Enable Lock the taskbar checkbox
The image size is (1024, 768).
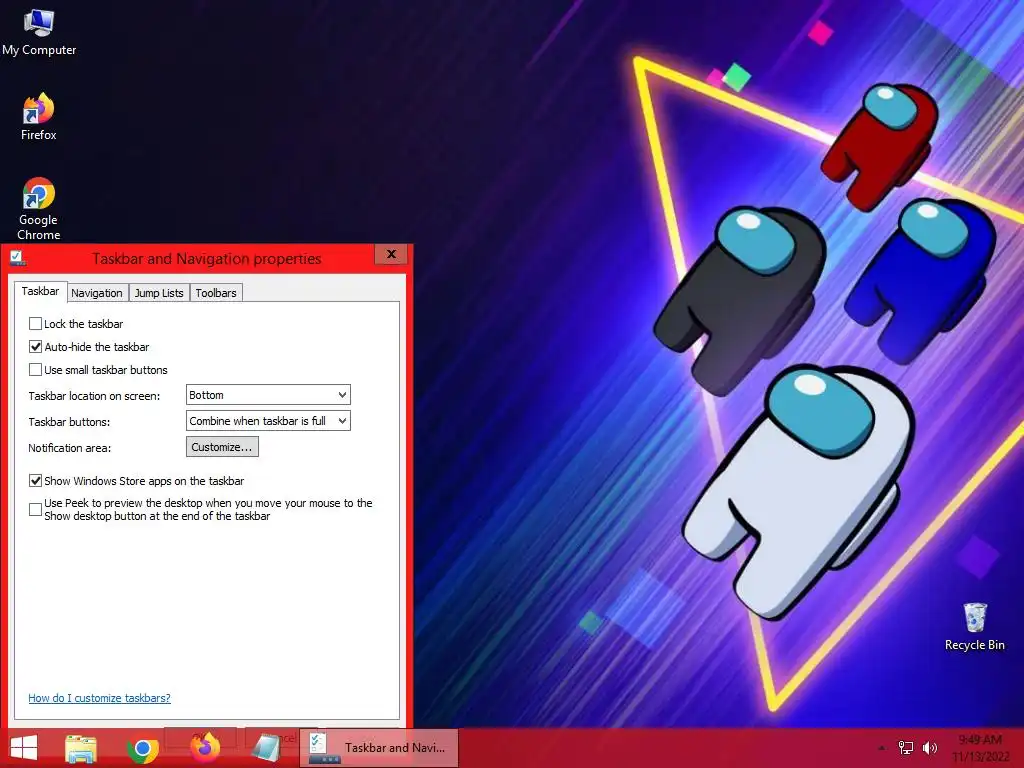click(x=36, y=324)
